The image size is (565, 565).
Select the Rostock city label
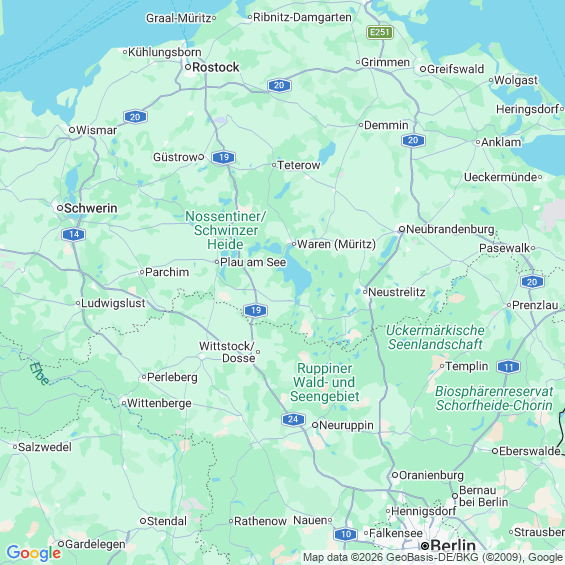coord(215,67)
